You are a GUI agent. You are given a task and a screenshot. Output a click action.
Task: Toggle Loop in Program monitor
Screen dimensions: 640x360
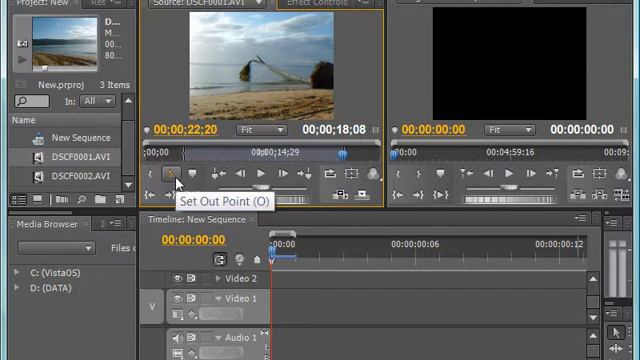coord(578,174)
